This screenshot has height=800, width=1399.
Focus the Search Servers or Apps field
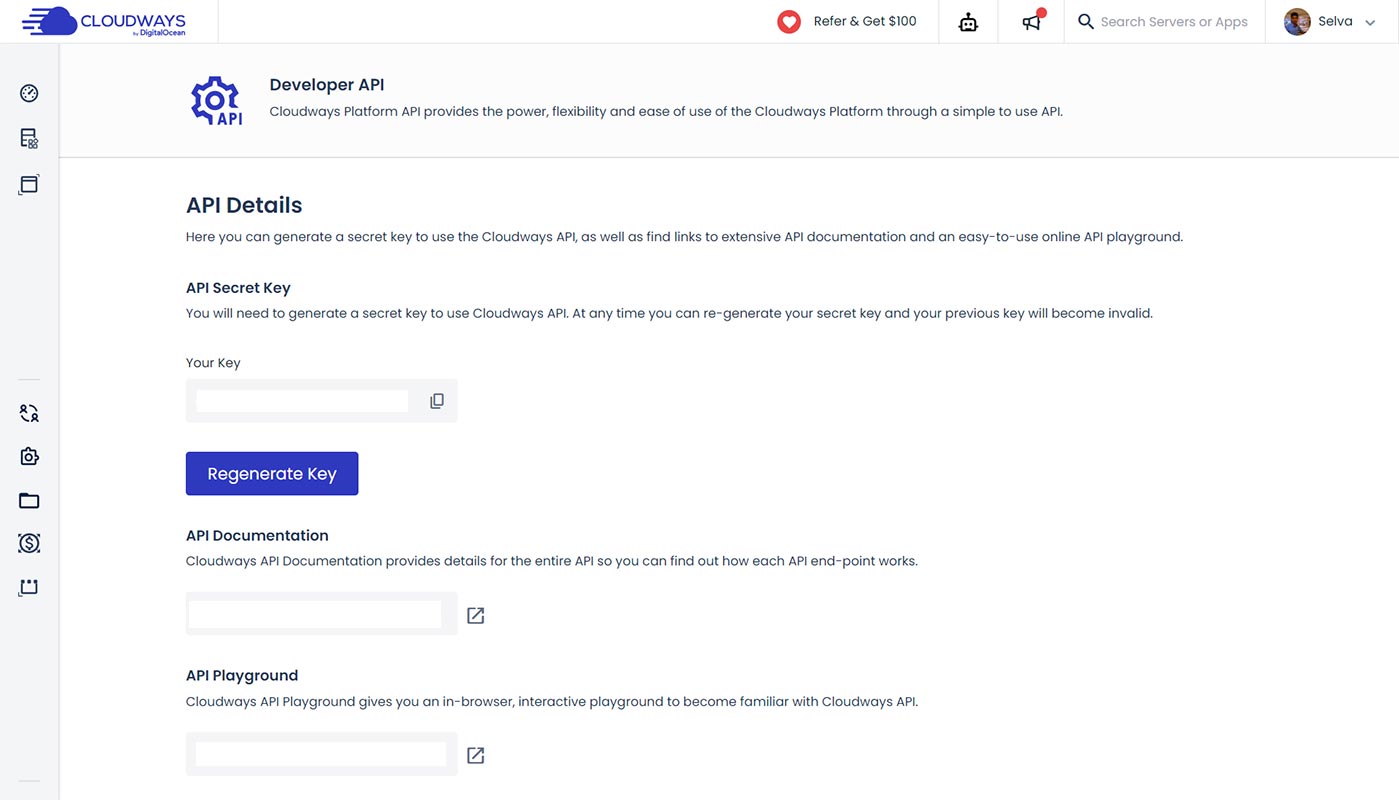click(x=1174, y=22)
